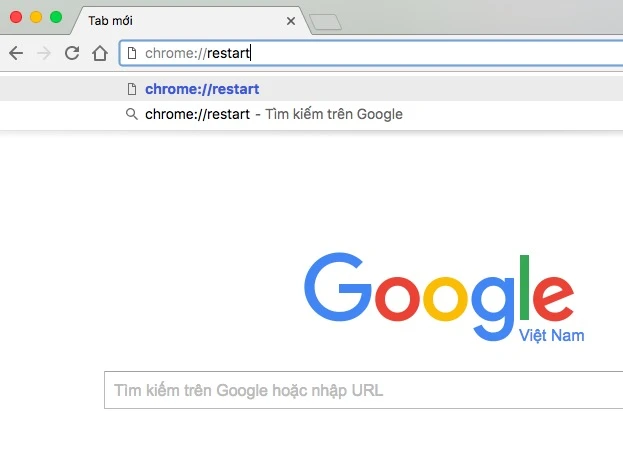Minimize the Chrome window
The image size is (623, 449).
pos(36,17)
